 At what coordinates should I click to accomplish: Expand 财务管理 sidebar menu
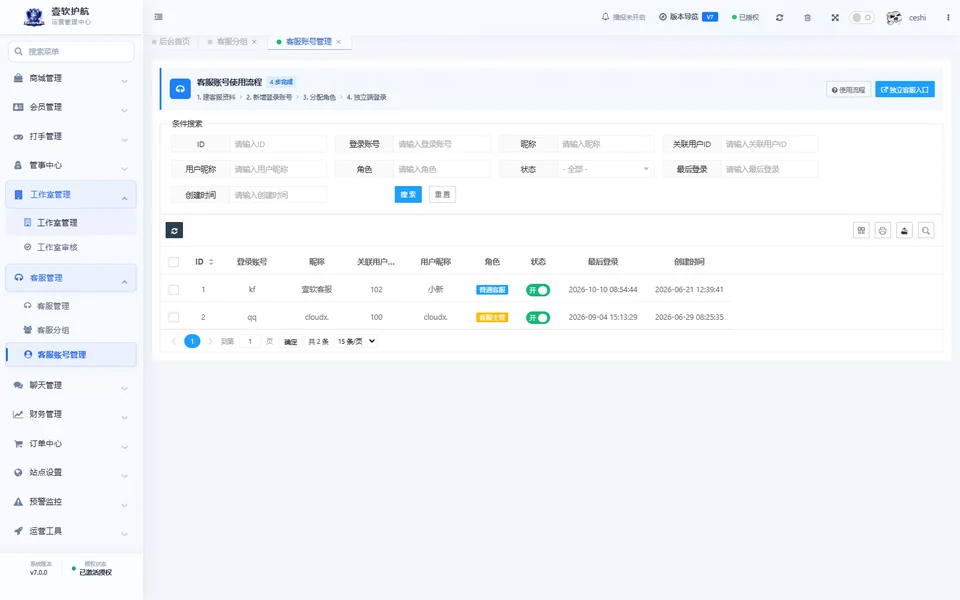point(71,414)
